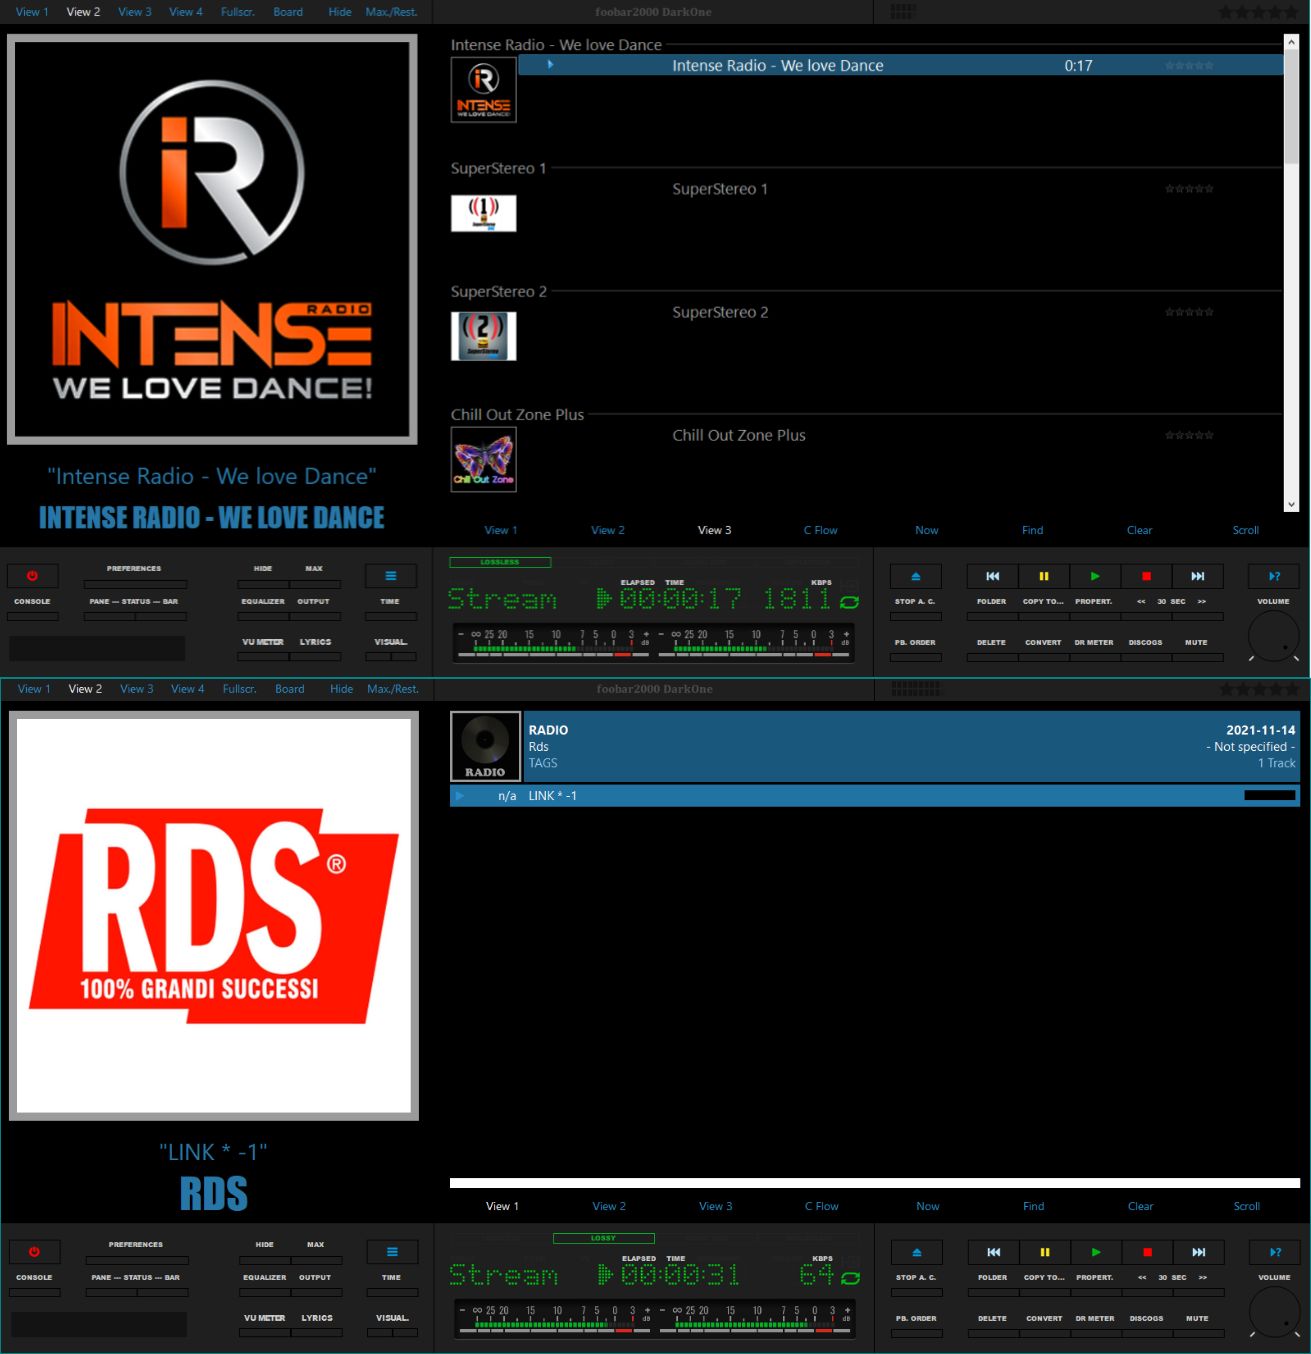Pause playback in lower player
The height and width of the screenshot is (1354, 1311).
[1044, 1252]
